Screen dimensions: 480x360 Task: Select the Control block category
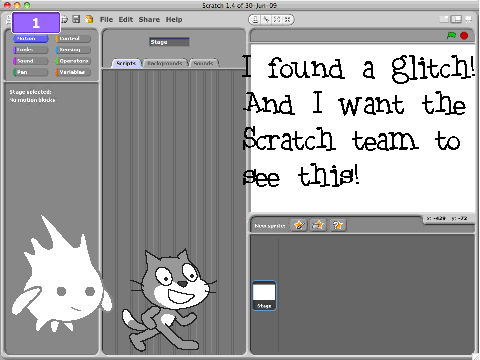[x=73, y=39]
